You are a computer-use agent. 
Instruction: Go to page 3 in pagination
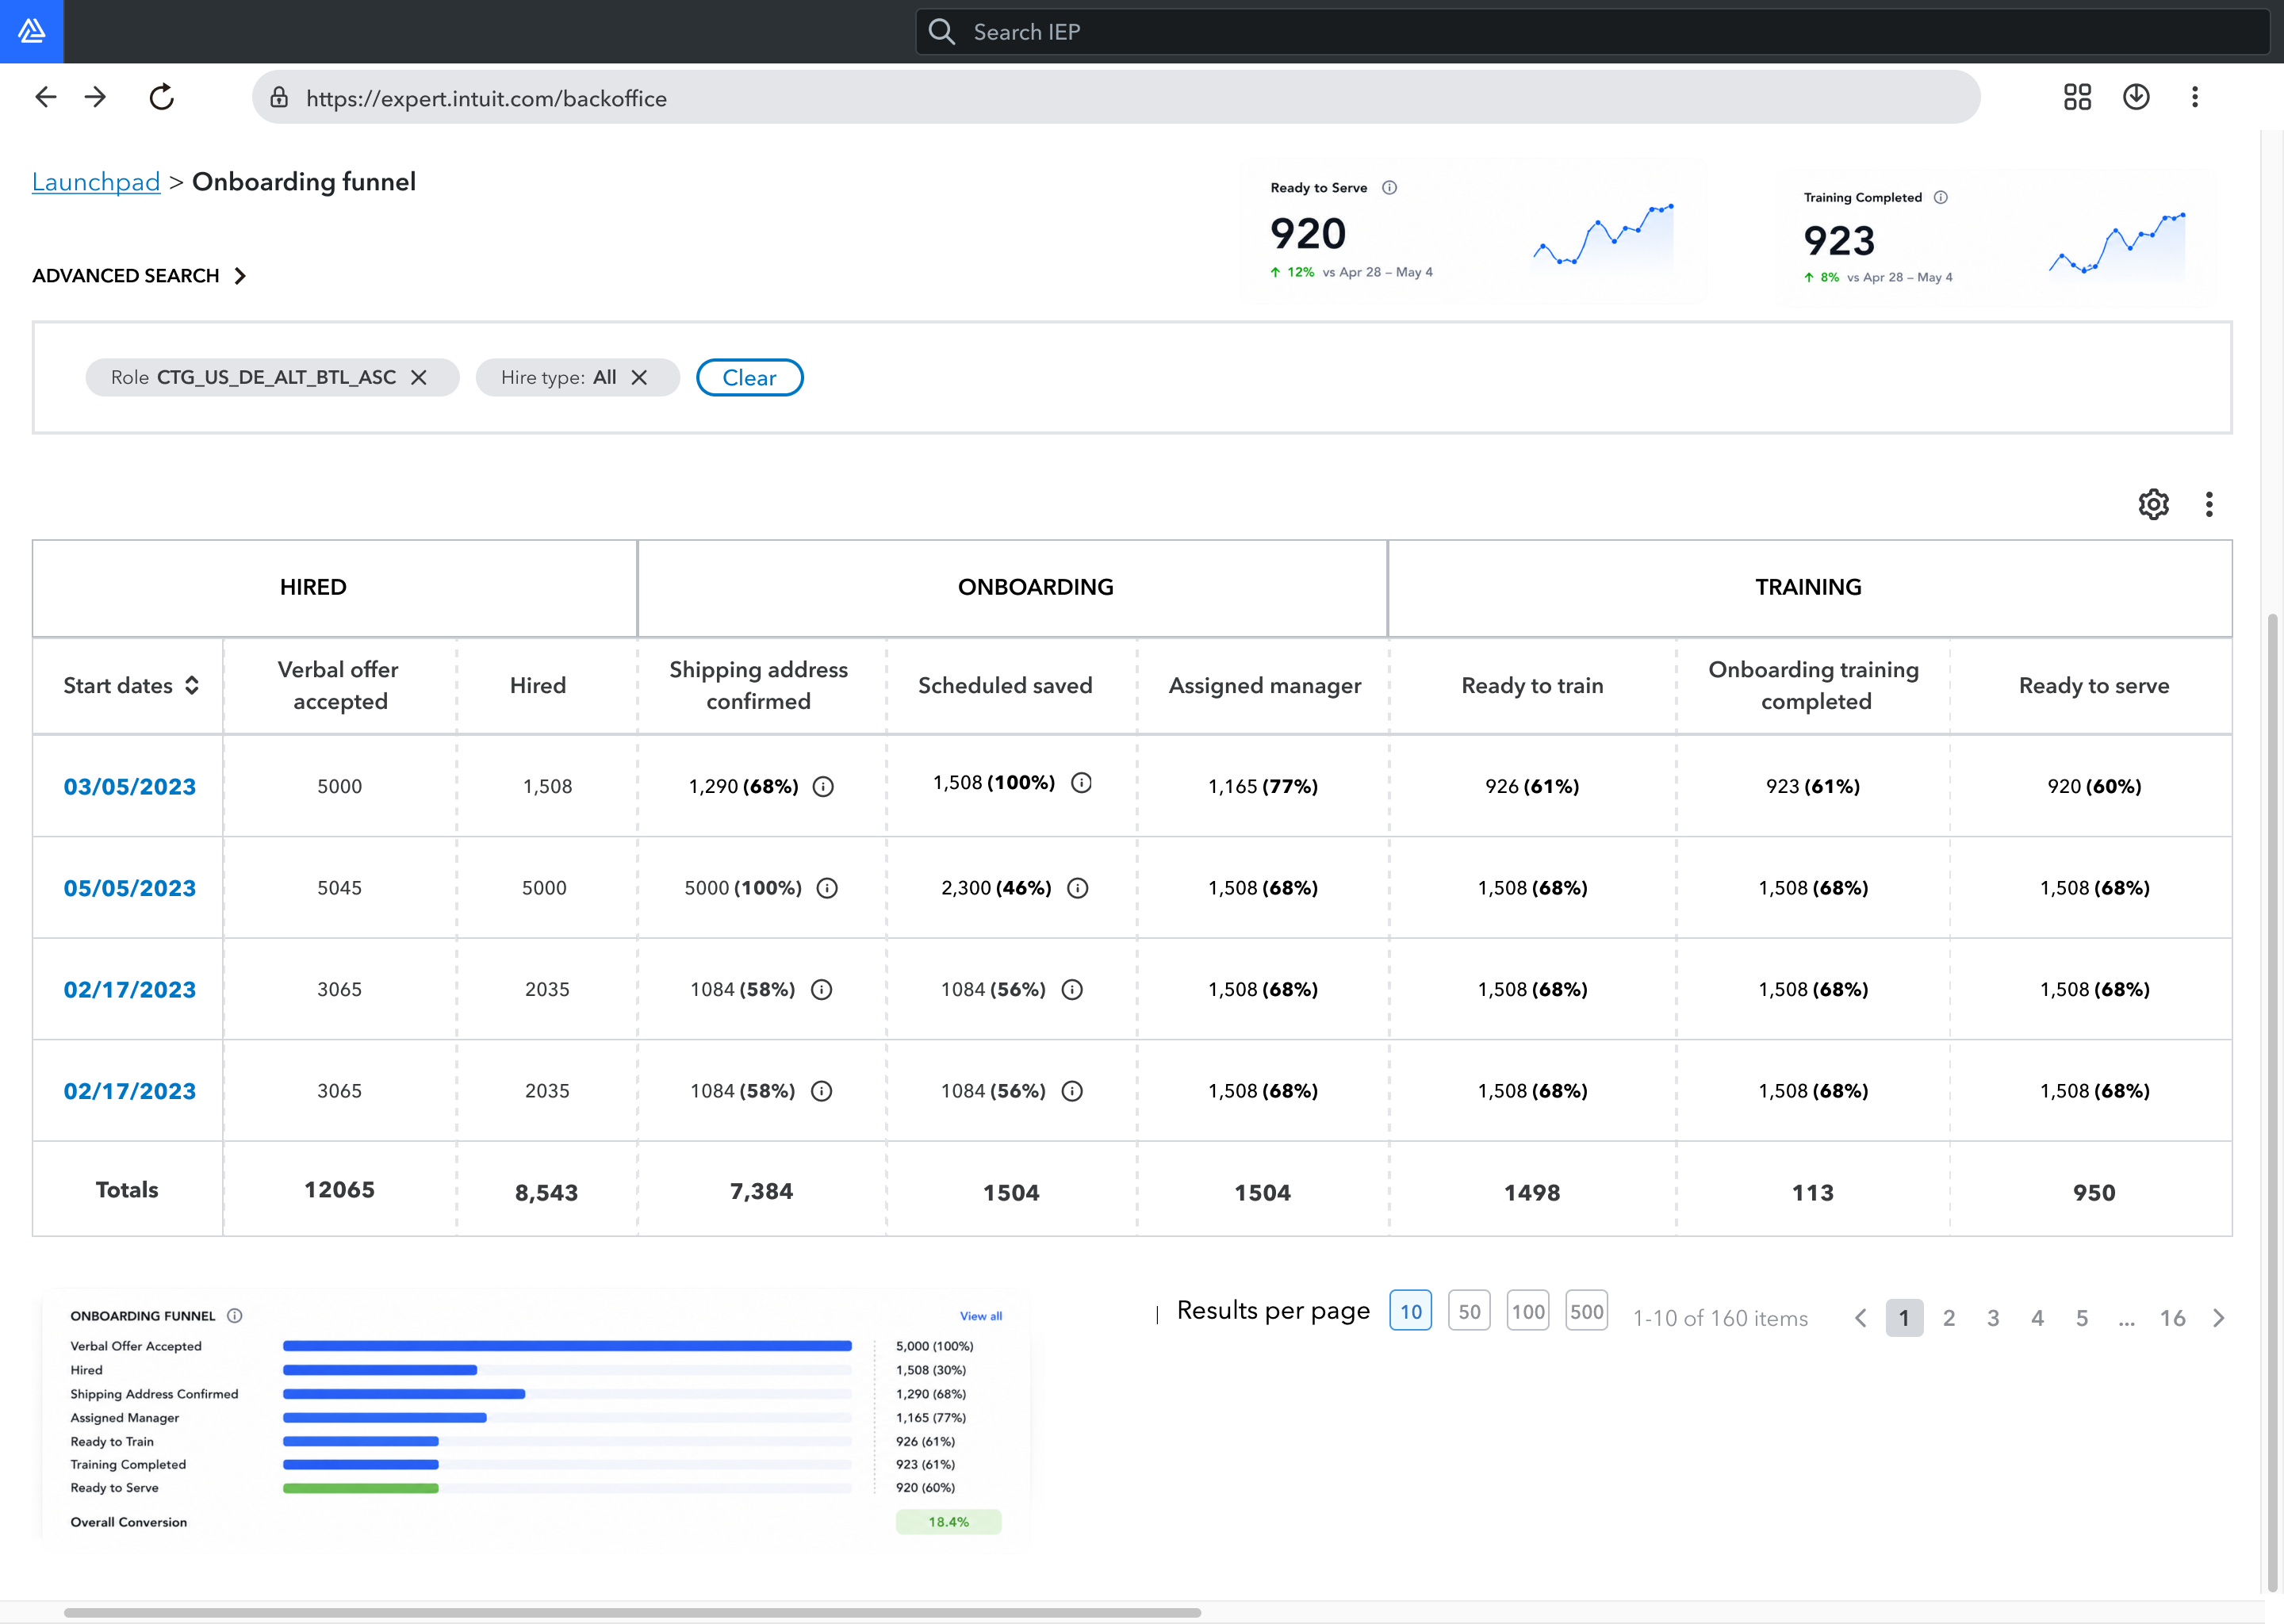tap(1993, 1318)
